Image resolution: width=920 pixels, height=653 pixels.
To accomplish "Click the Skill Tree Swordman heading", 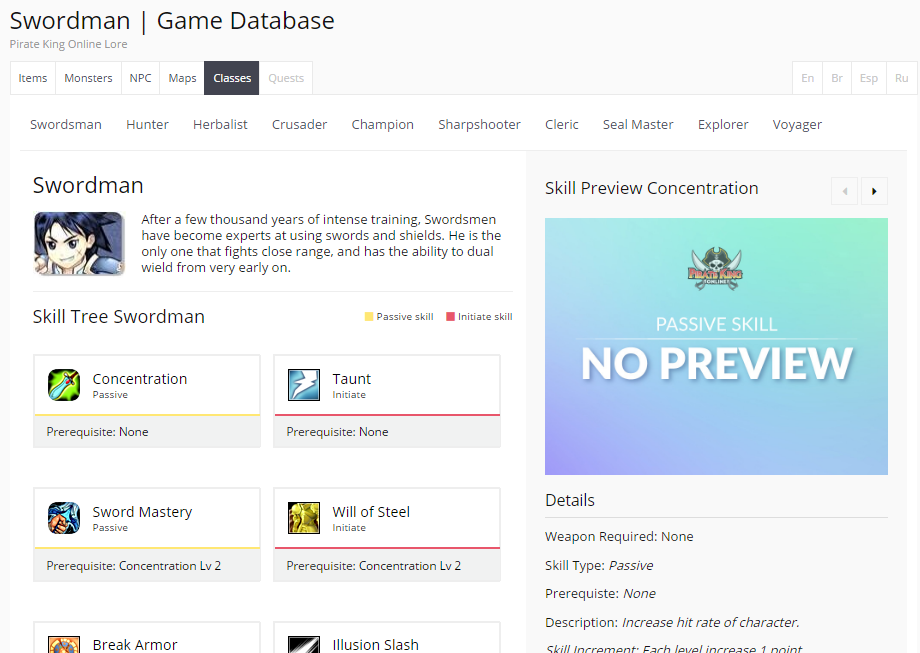I will tap(119, 317).
